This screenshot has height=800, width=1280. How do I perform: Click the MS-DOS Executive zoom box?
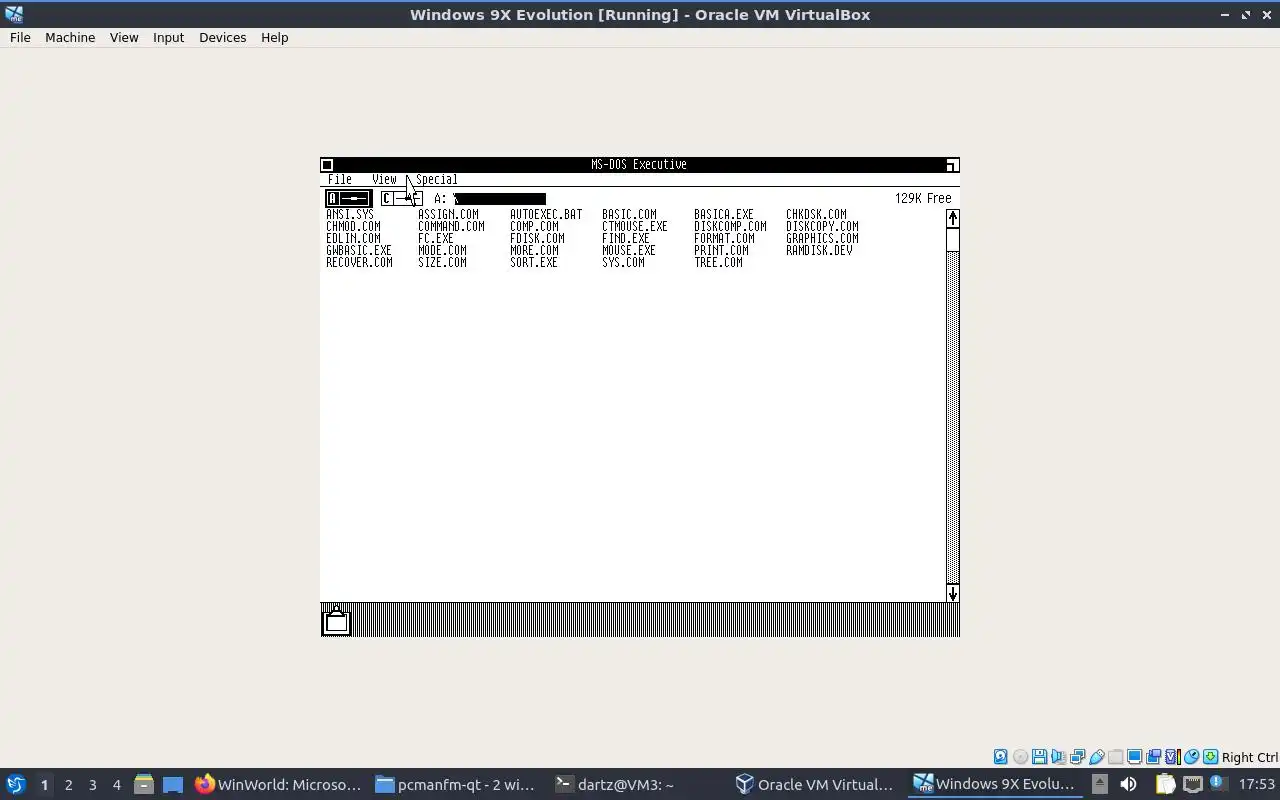952,165
